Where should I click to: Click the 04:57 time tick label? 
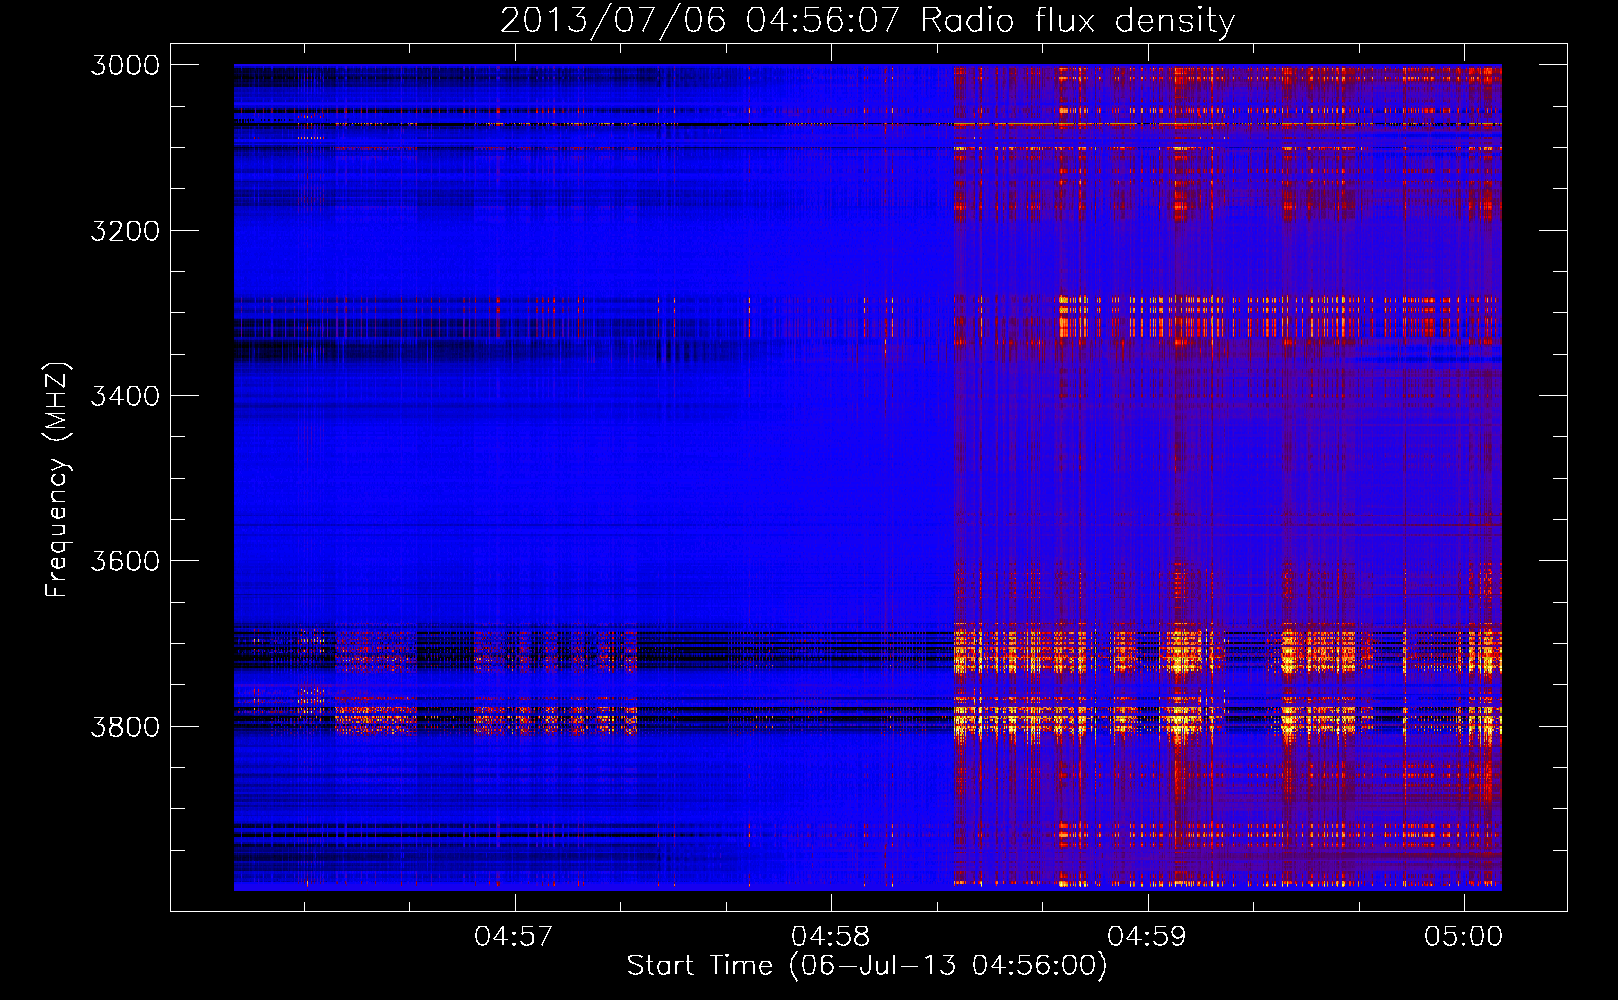tap(514, 937)
